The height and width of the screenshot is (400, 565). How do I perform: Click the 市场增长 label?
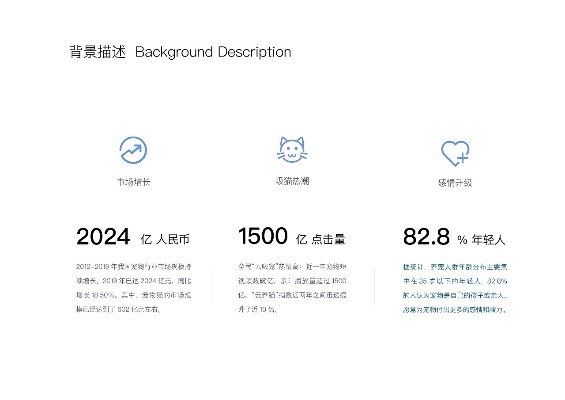point(133,182)
